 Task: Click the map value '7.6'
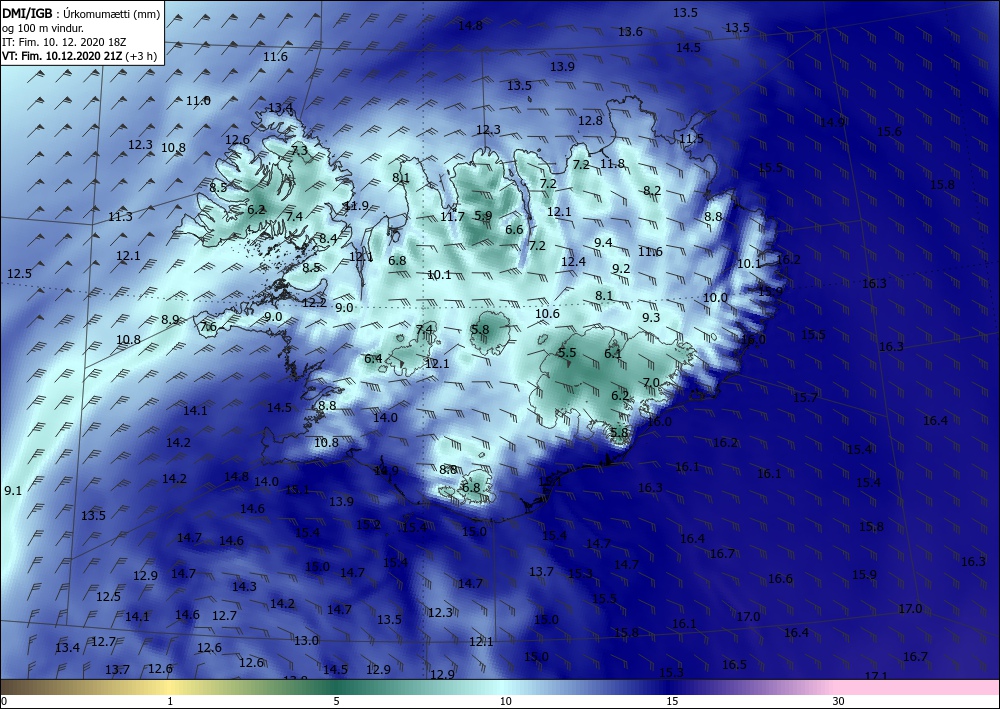209,327
